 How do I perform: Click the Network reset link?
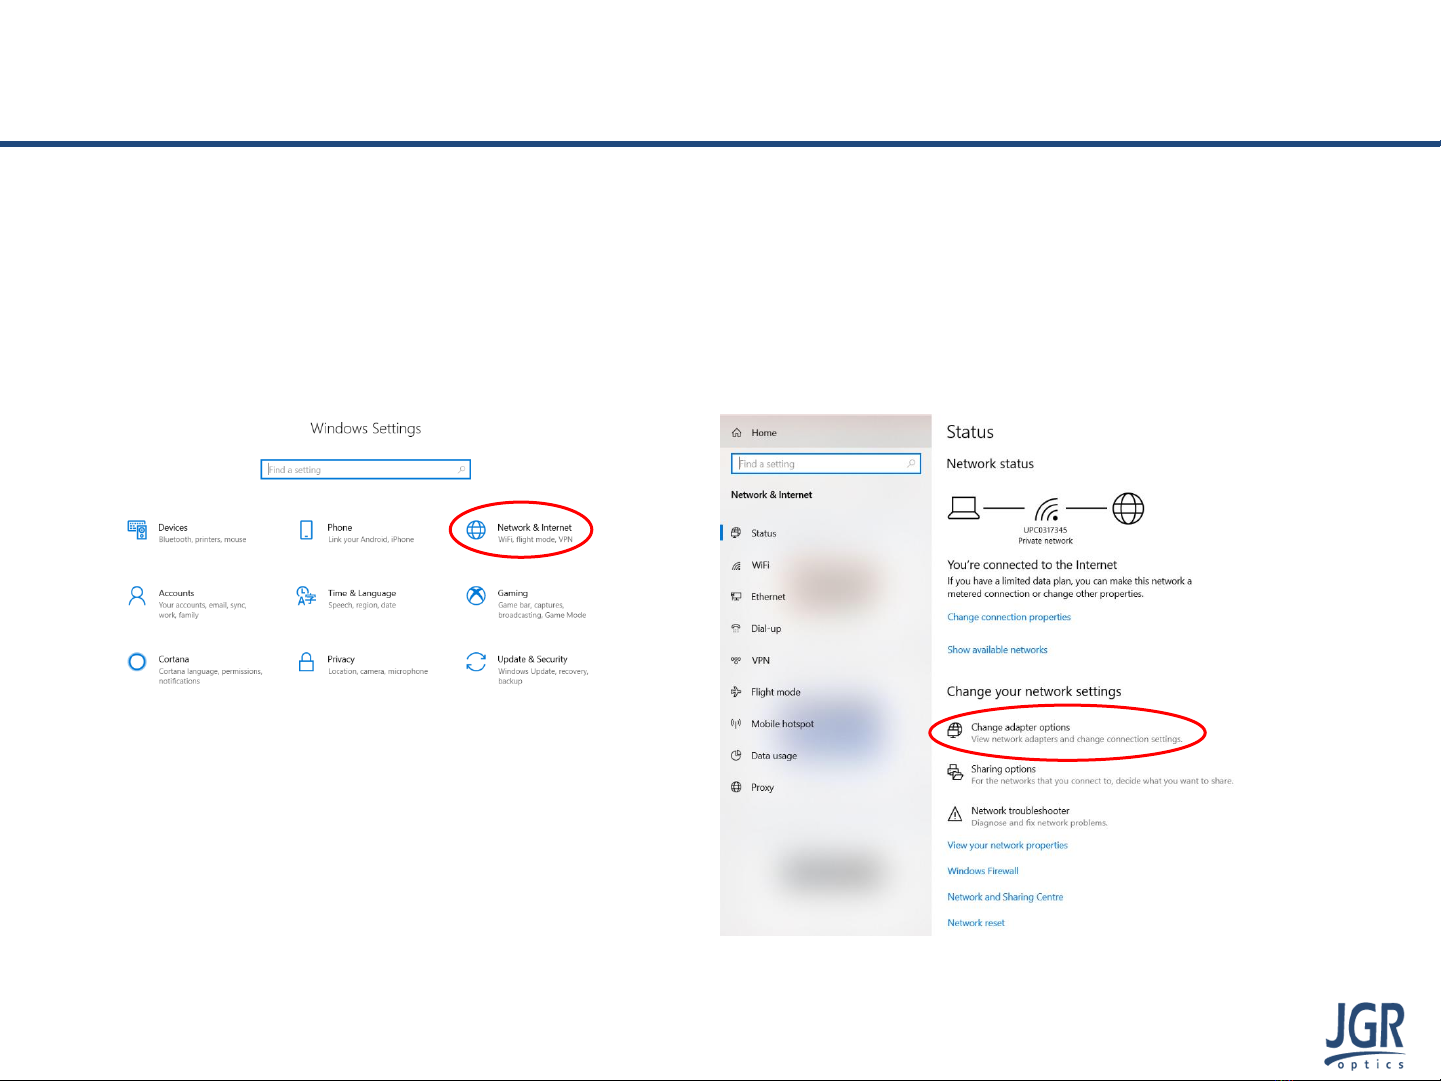pos(976,923)
